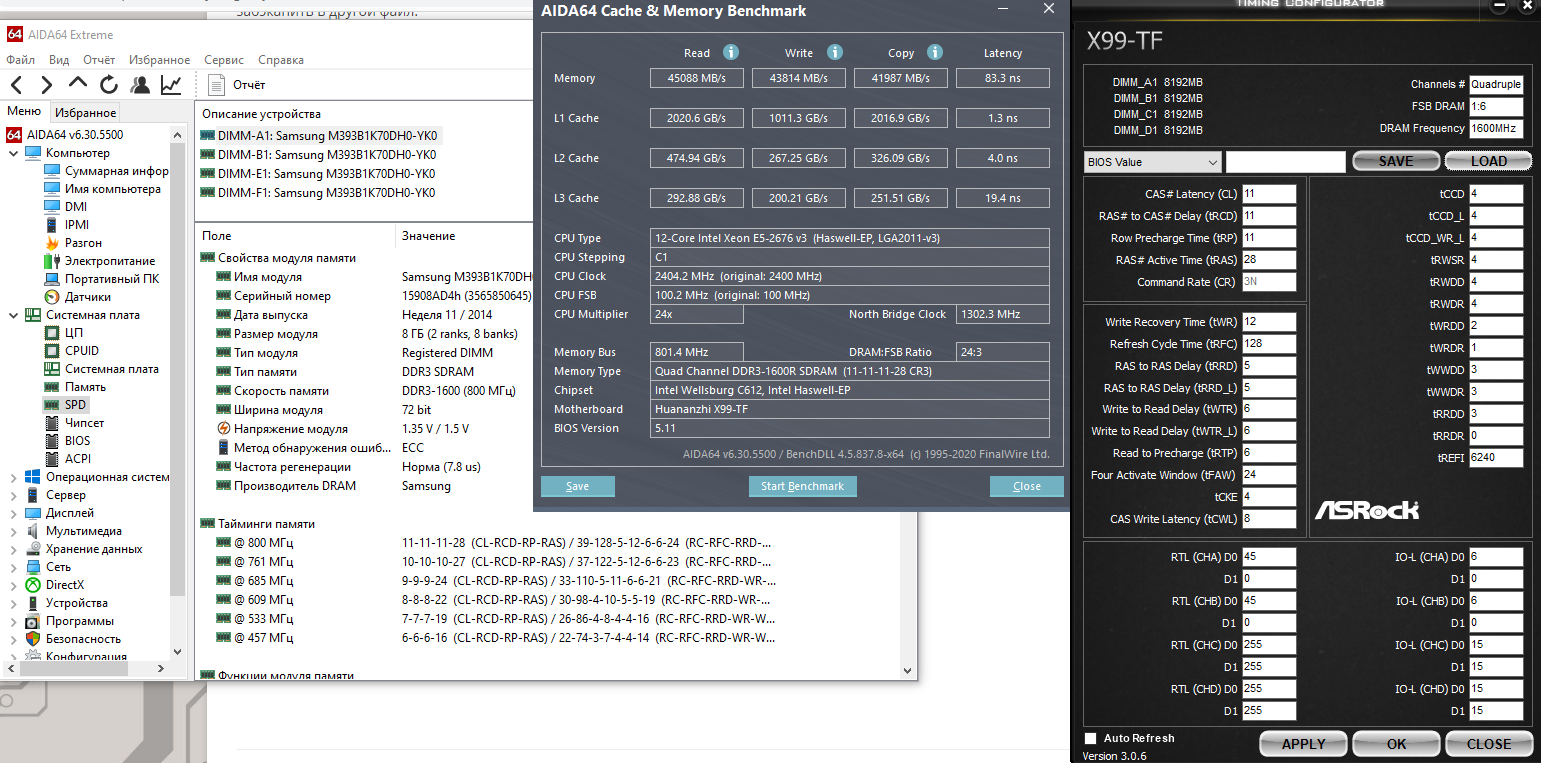This screenshot has height=763, width=1541.
Task: Click the Значение column header
Action: [x=428, y=236]
